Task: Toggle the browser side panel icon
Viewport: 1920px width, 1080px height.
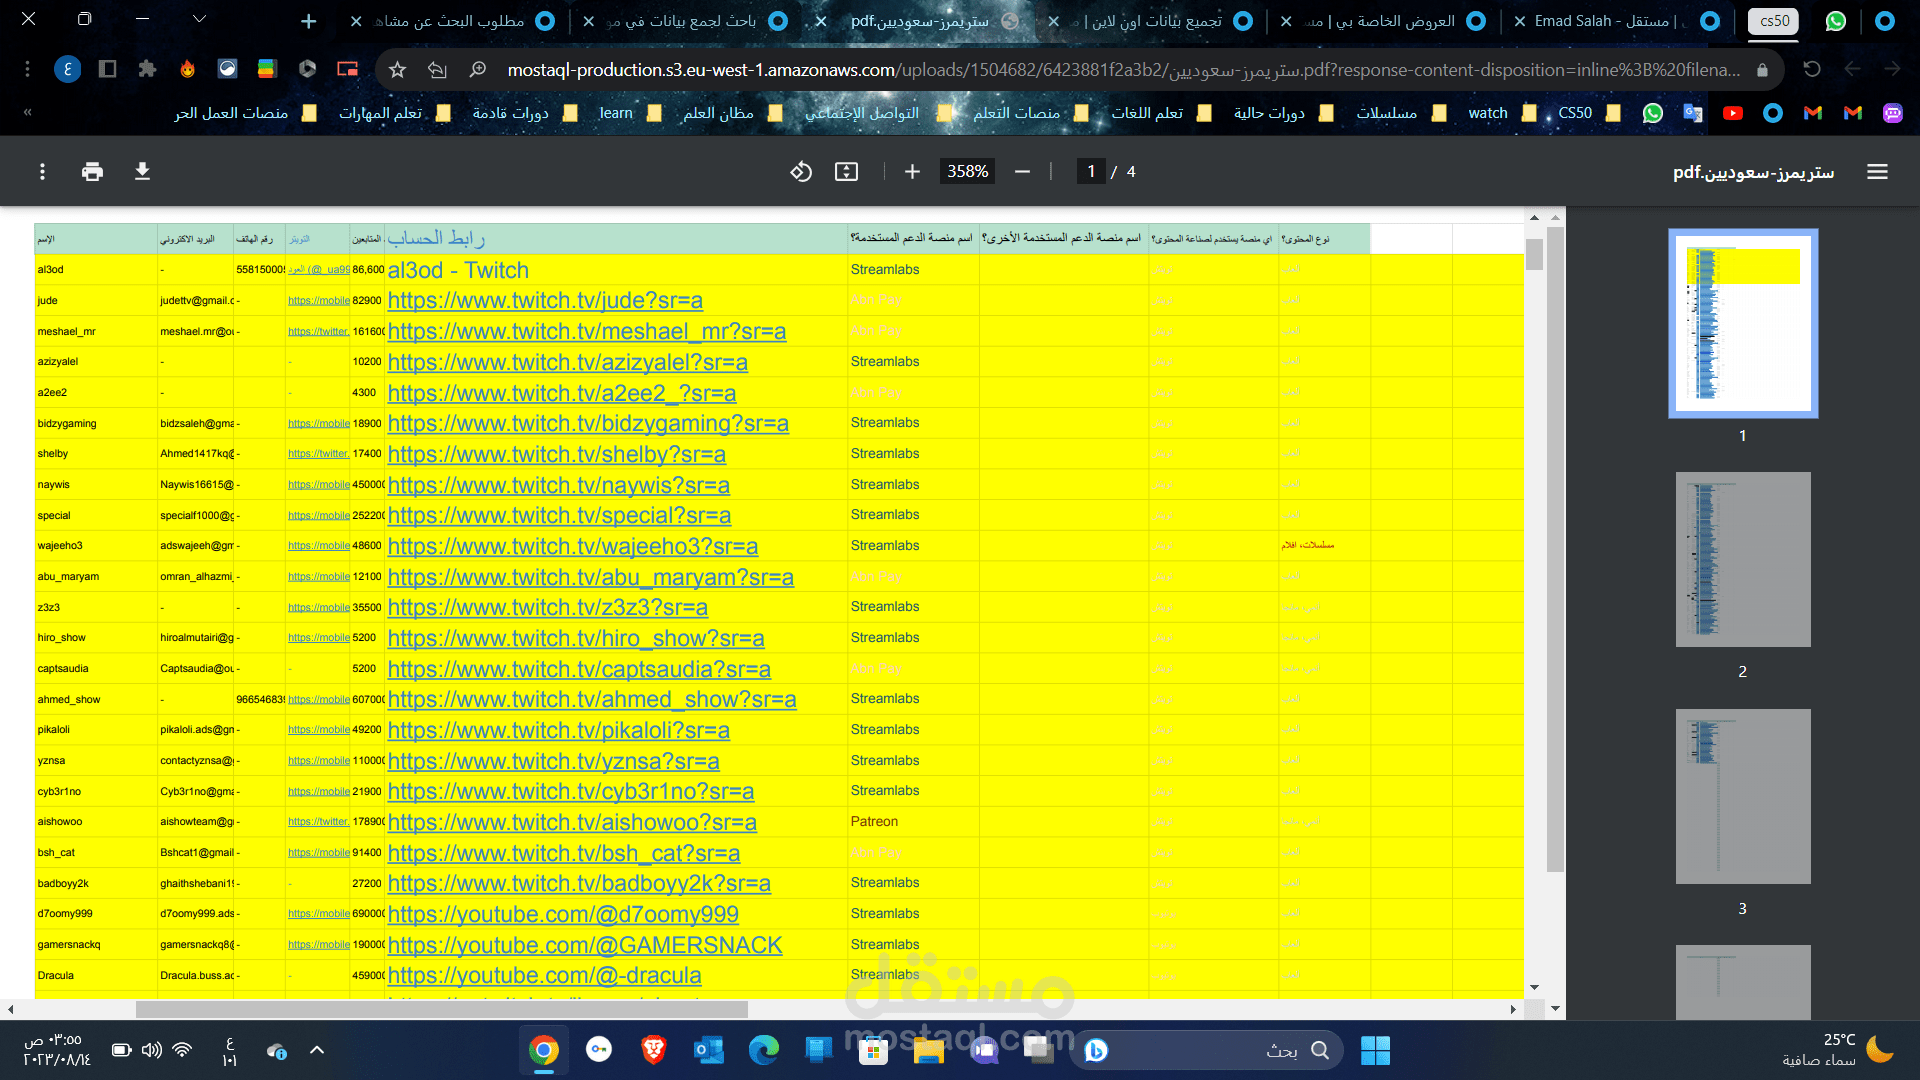Action: click(x=107, y=69)
